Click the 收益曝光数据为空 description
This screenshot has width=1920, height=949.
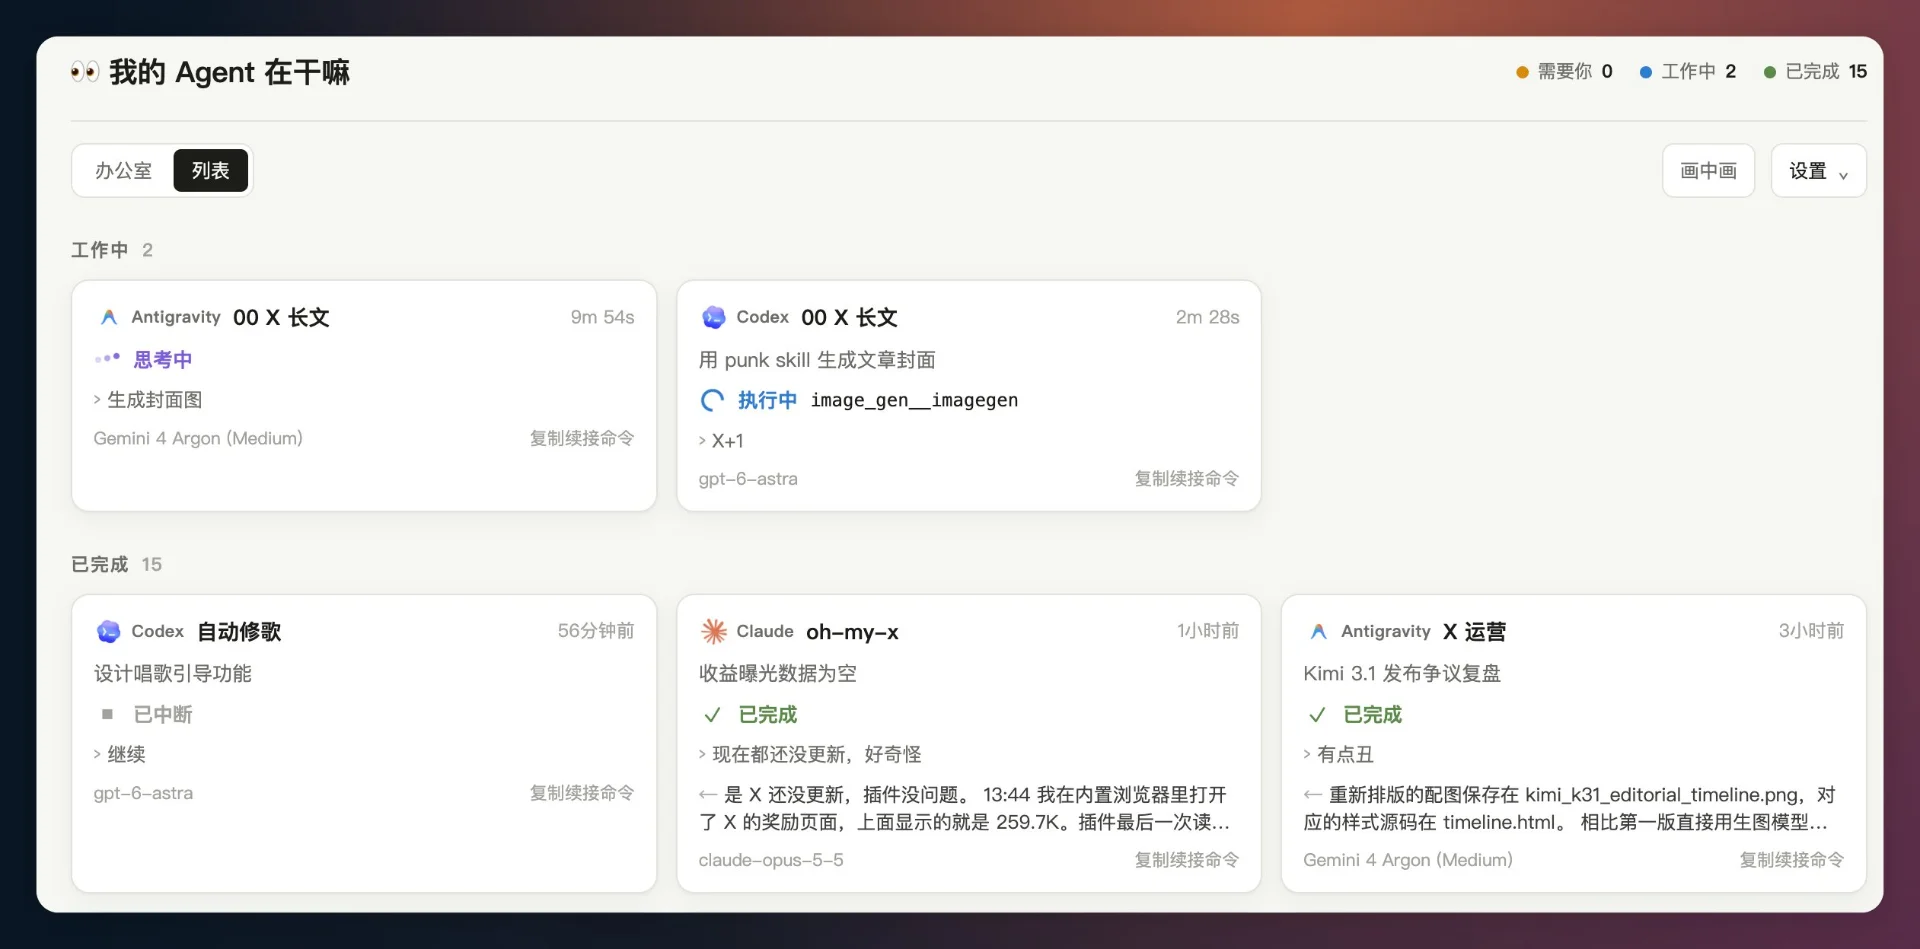(778, 674)
